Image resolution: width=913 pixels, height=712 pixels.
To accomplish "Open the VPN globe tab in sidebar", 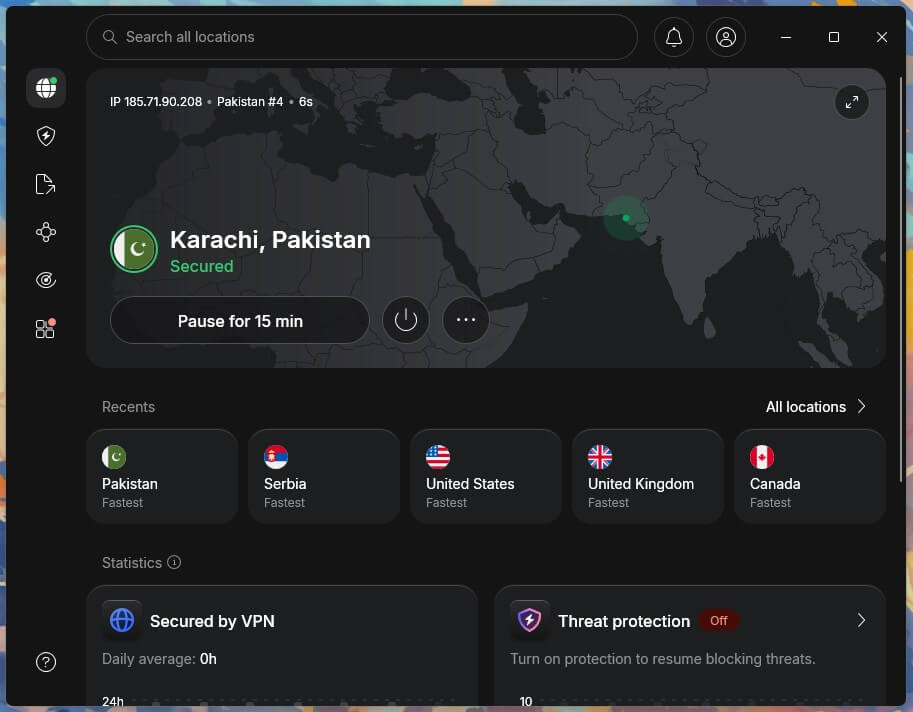I will [46, 88].
